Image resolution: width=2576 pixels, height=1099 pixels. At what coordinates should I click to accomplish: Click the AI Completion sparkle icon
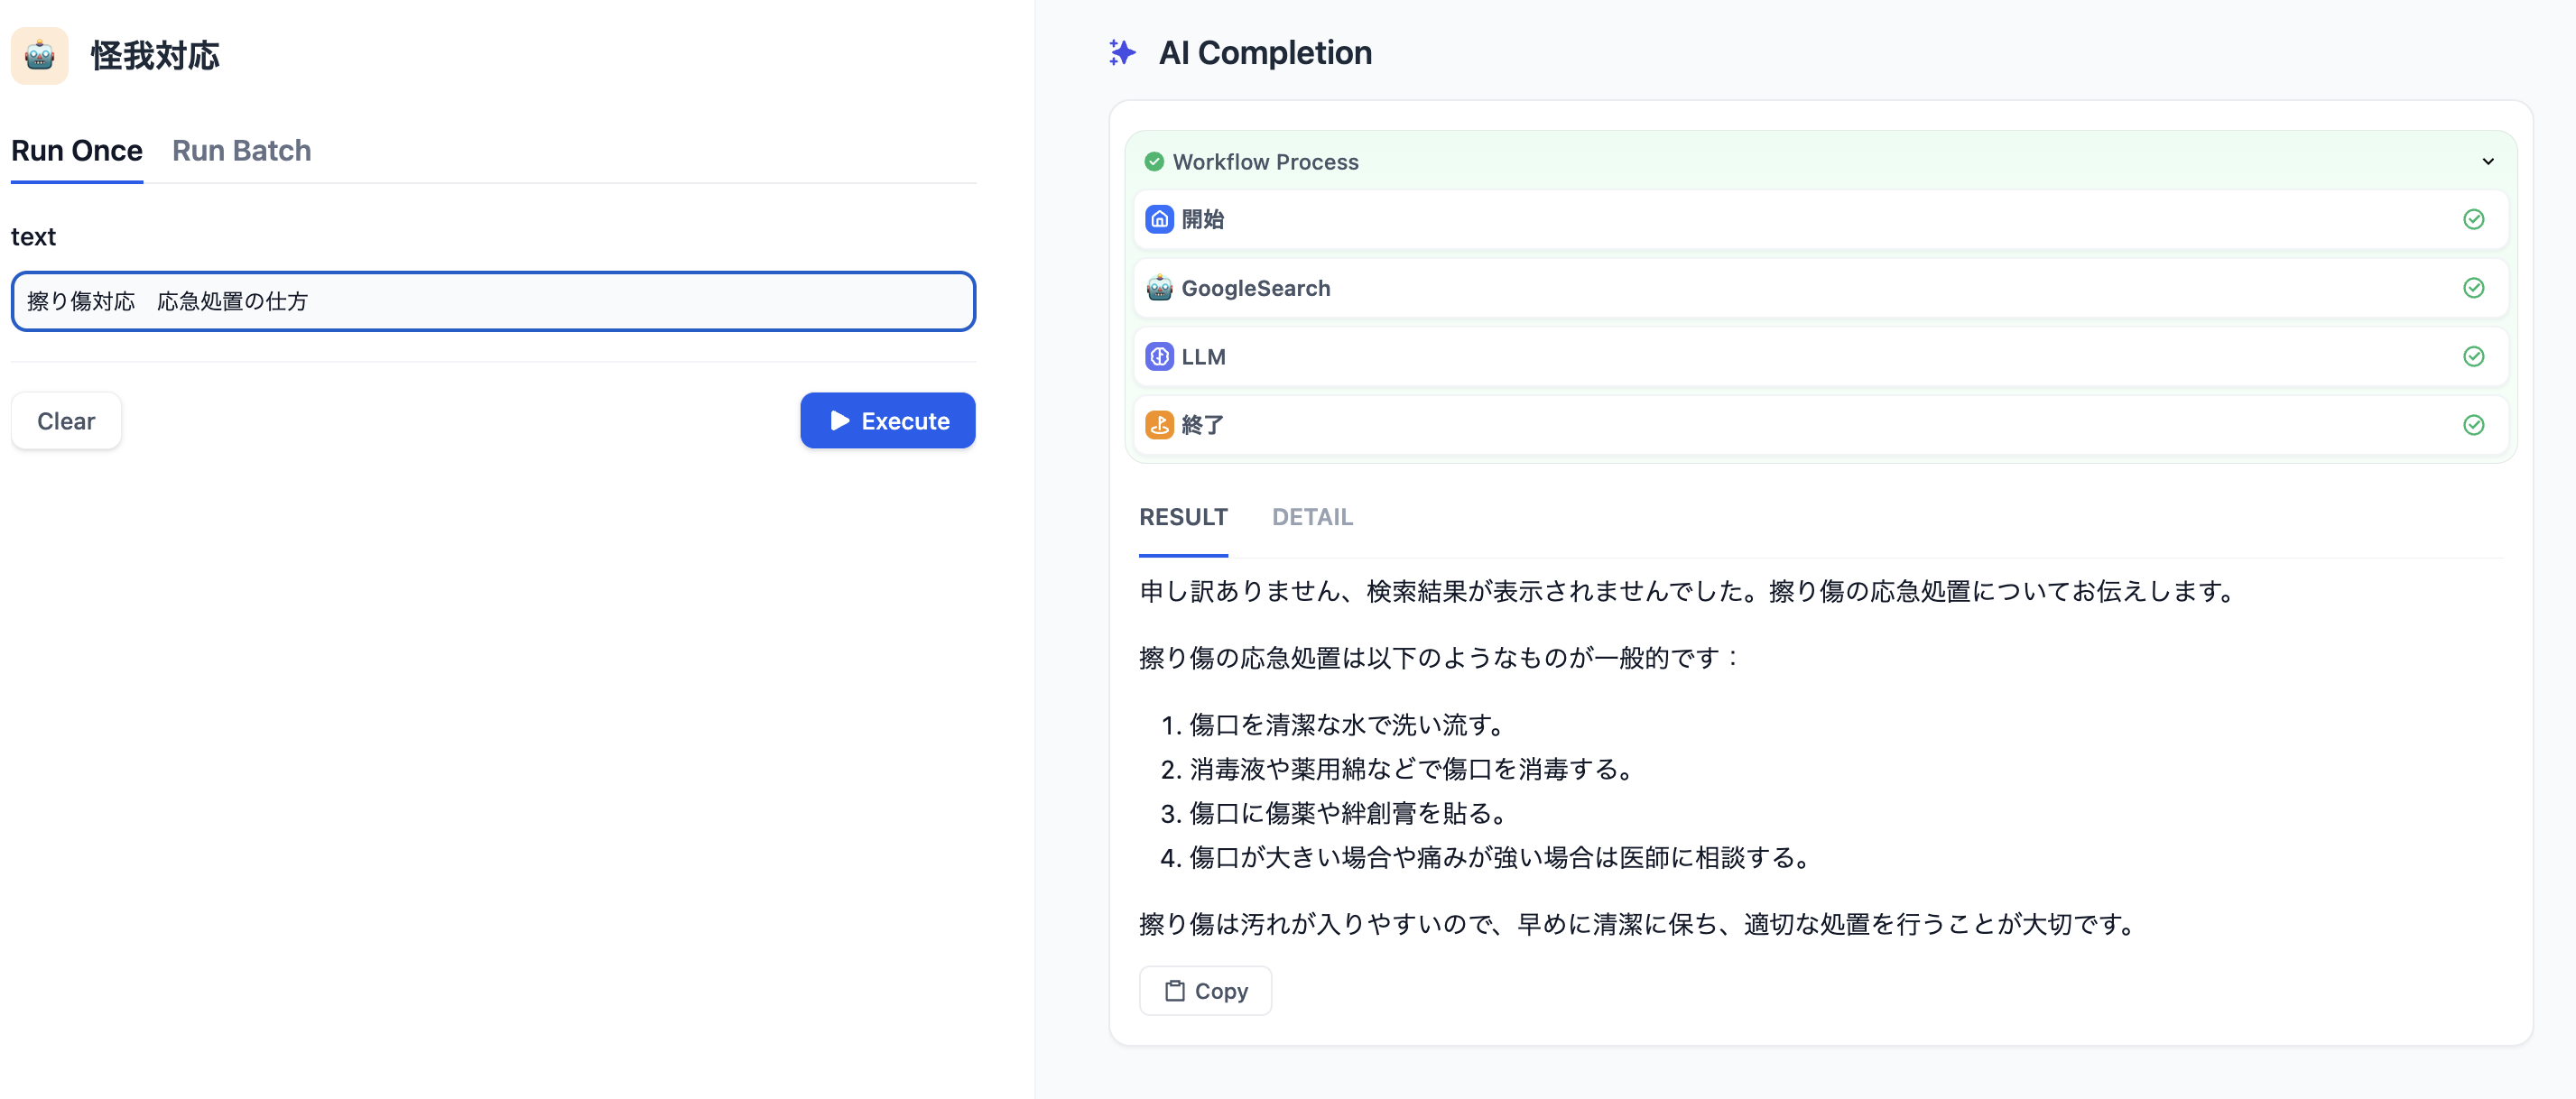pyautogui.click(x=1122, y=52)
